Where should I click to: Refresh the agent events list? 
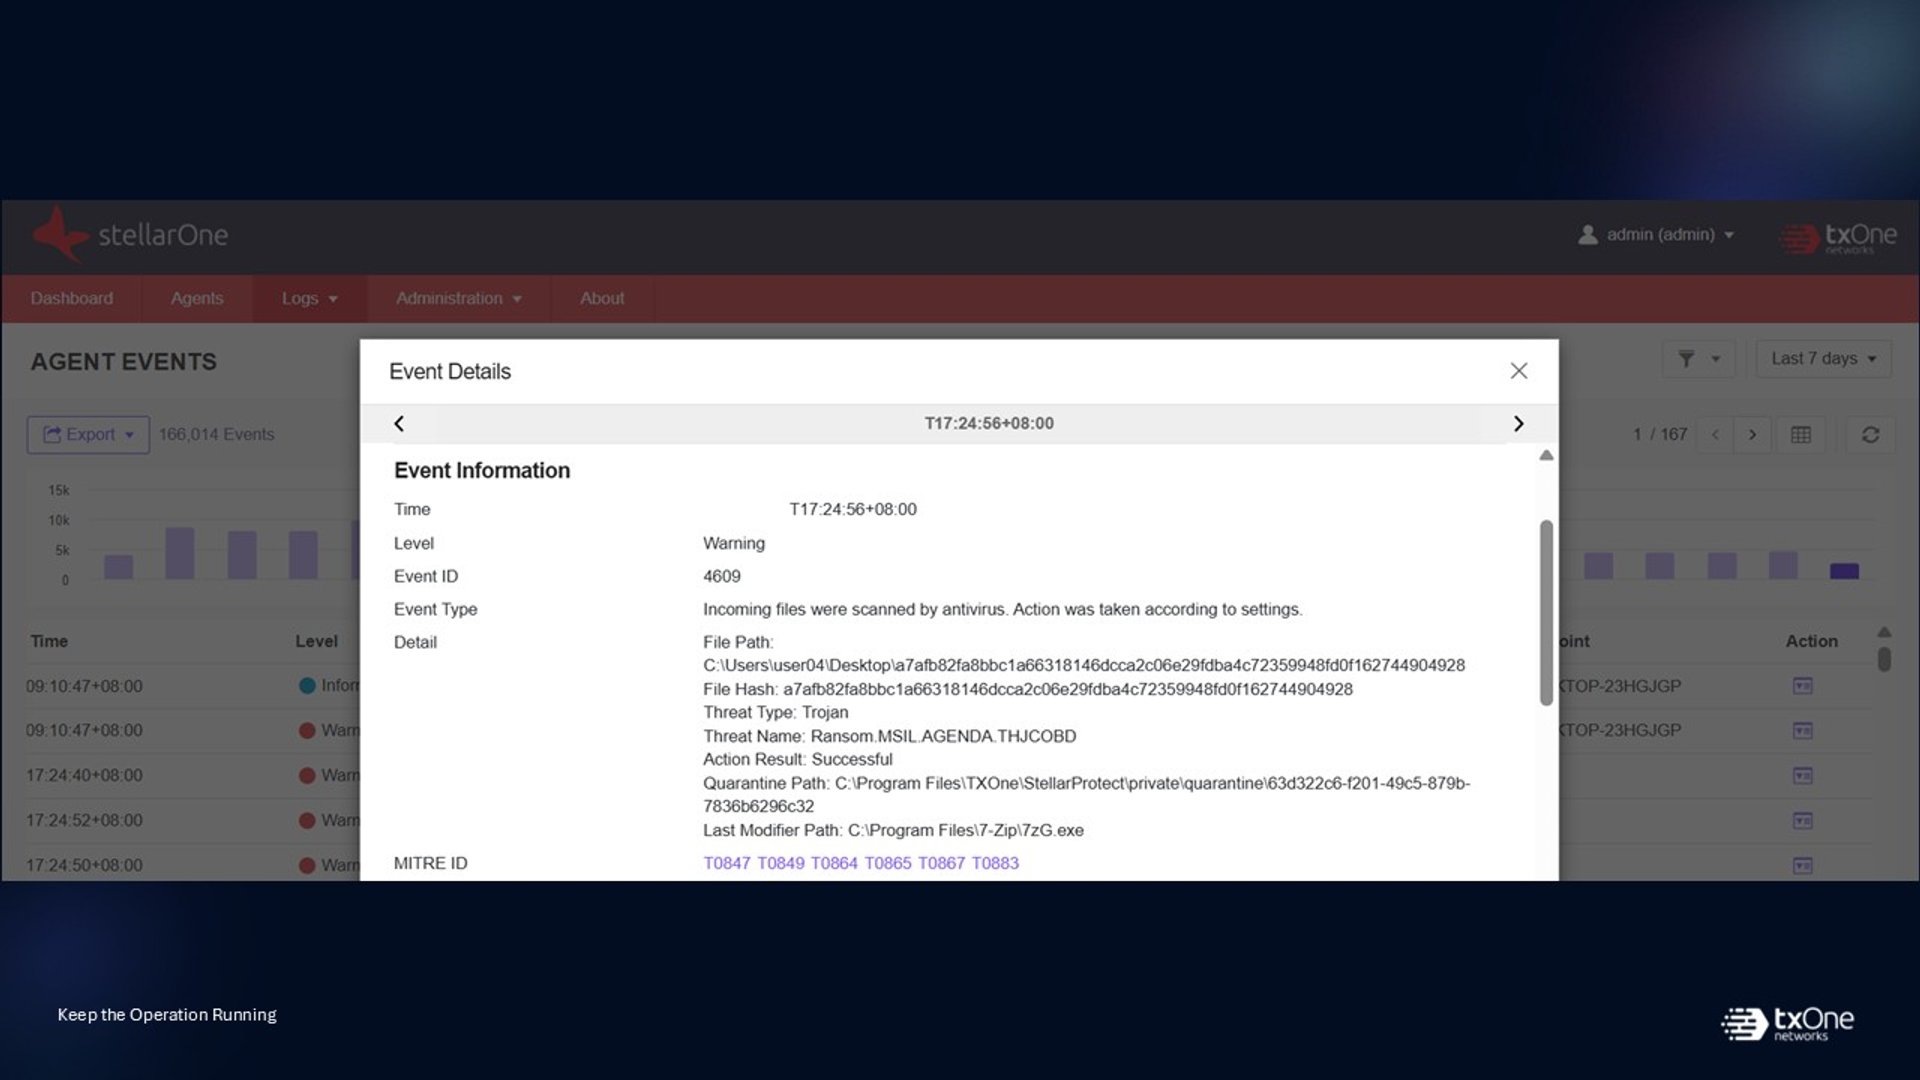coord(1870,435)
